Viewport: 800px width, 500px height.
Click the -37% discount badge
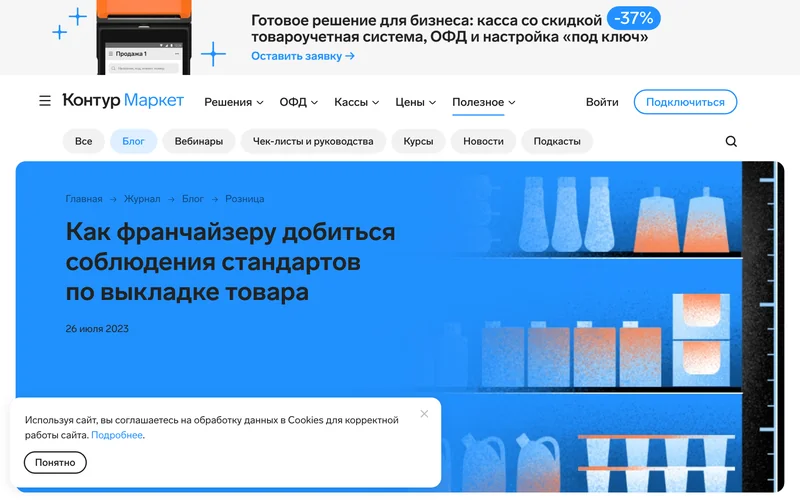click(x=634, y=18)
